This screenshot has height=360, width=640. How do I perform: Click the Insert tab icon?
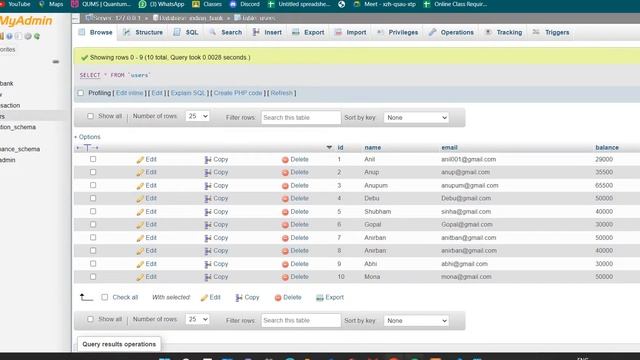(256, 32)
